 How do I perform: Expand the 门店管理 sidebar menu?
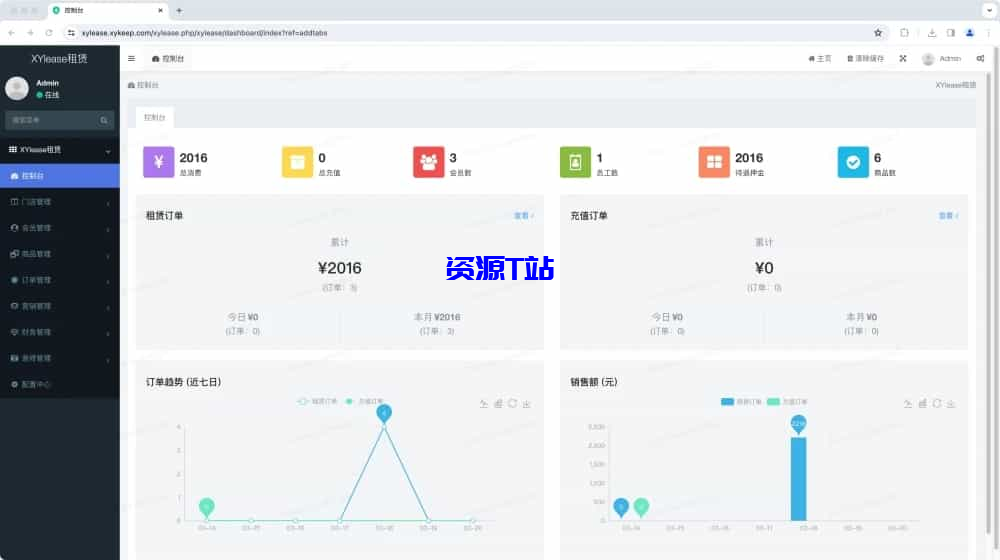pyautogui.click(x=60, y=202)
